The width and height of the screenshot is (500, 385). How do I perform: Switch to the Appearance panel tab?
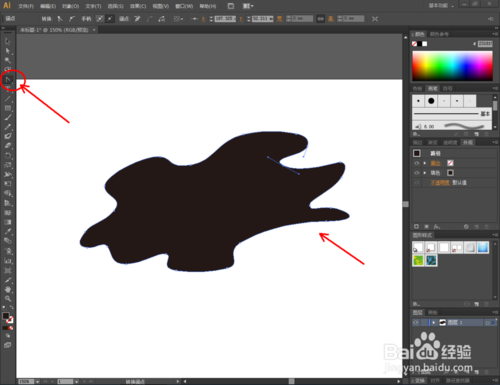coord(468,143)
